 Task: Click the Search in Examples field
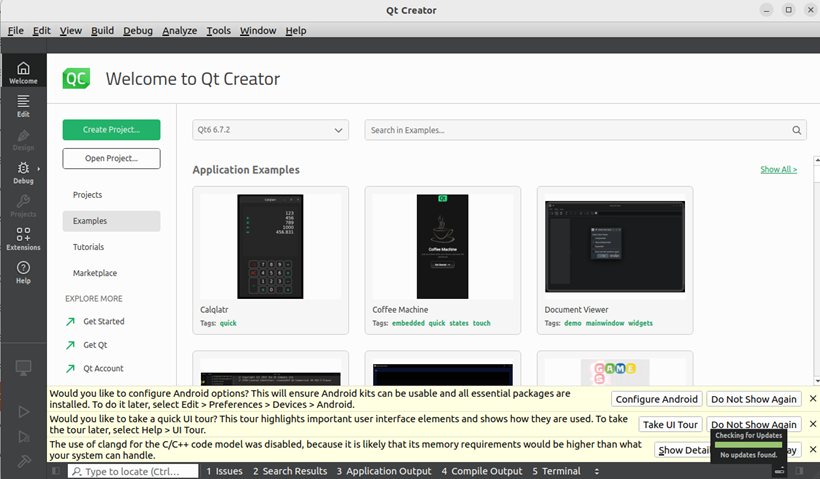click(586, 130)
